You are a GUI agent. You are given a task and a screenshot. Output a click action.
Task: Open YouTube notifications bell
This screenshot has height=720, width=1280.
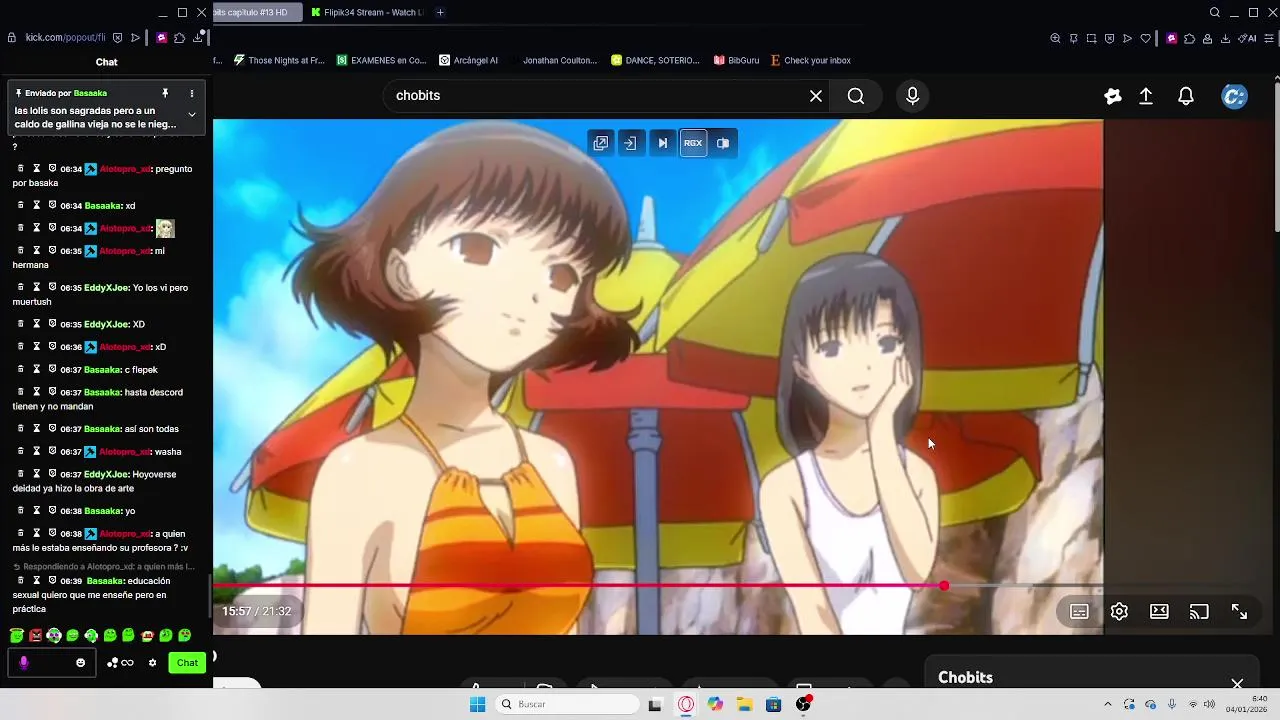tap(1186, 96)
